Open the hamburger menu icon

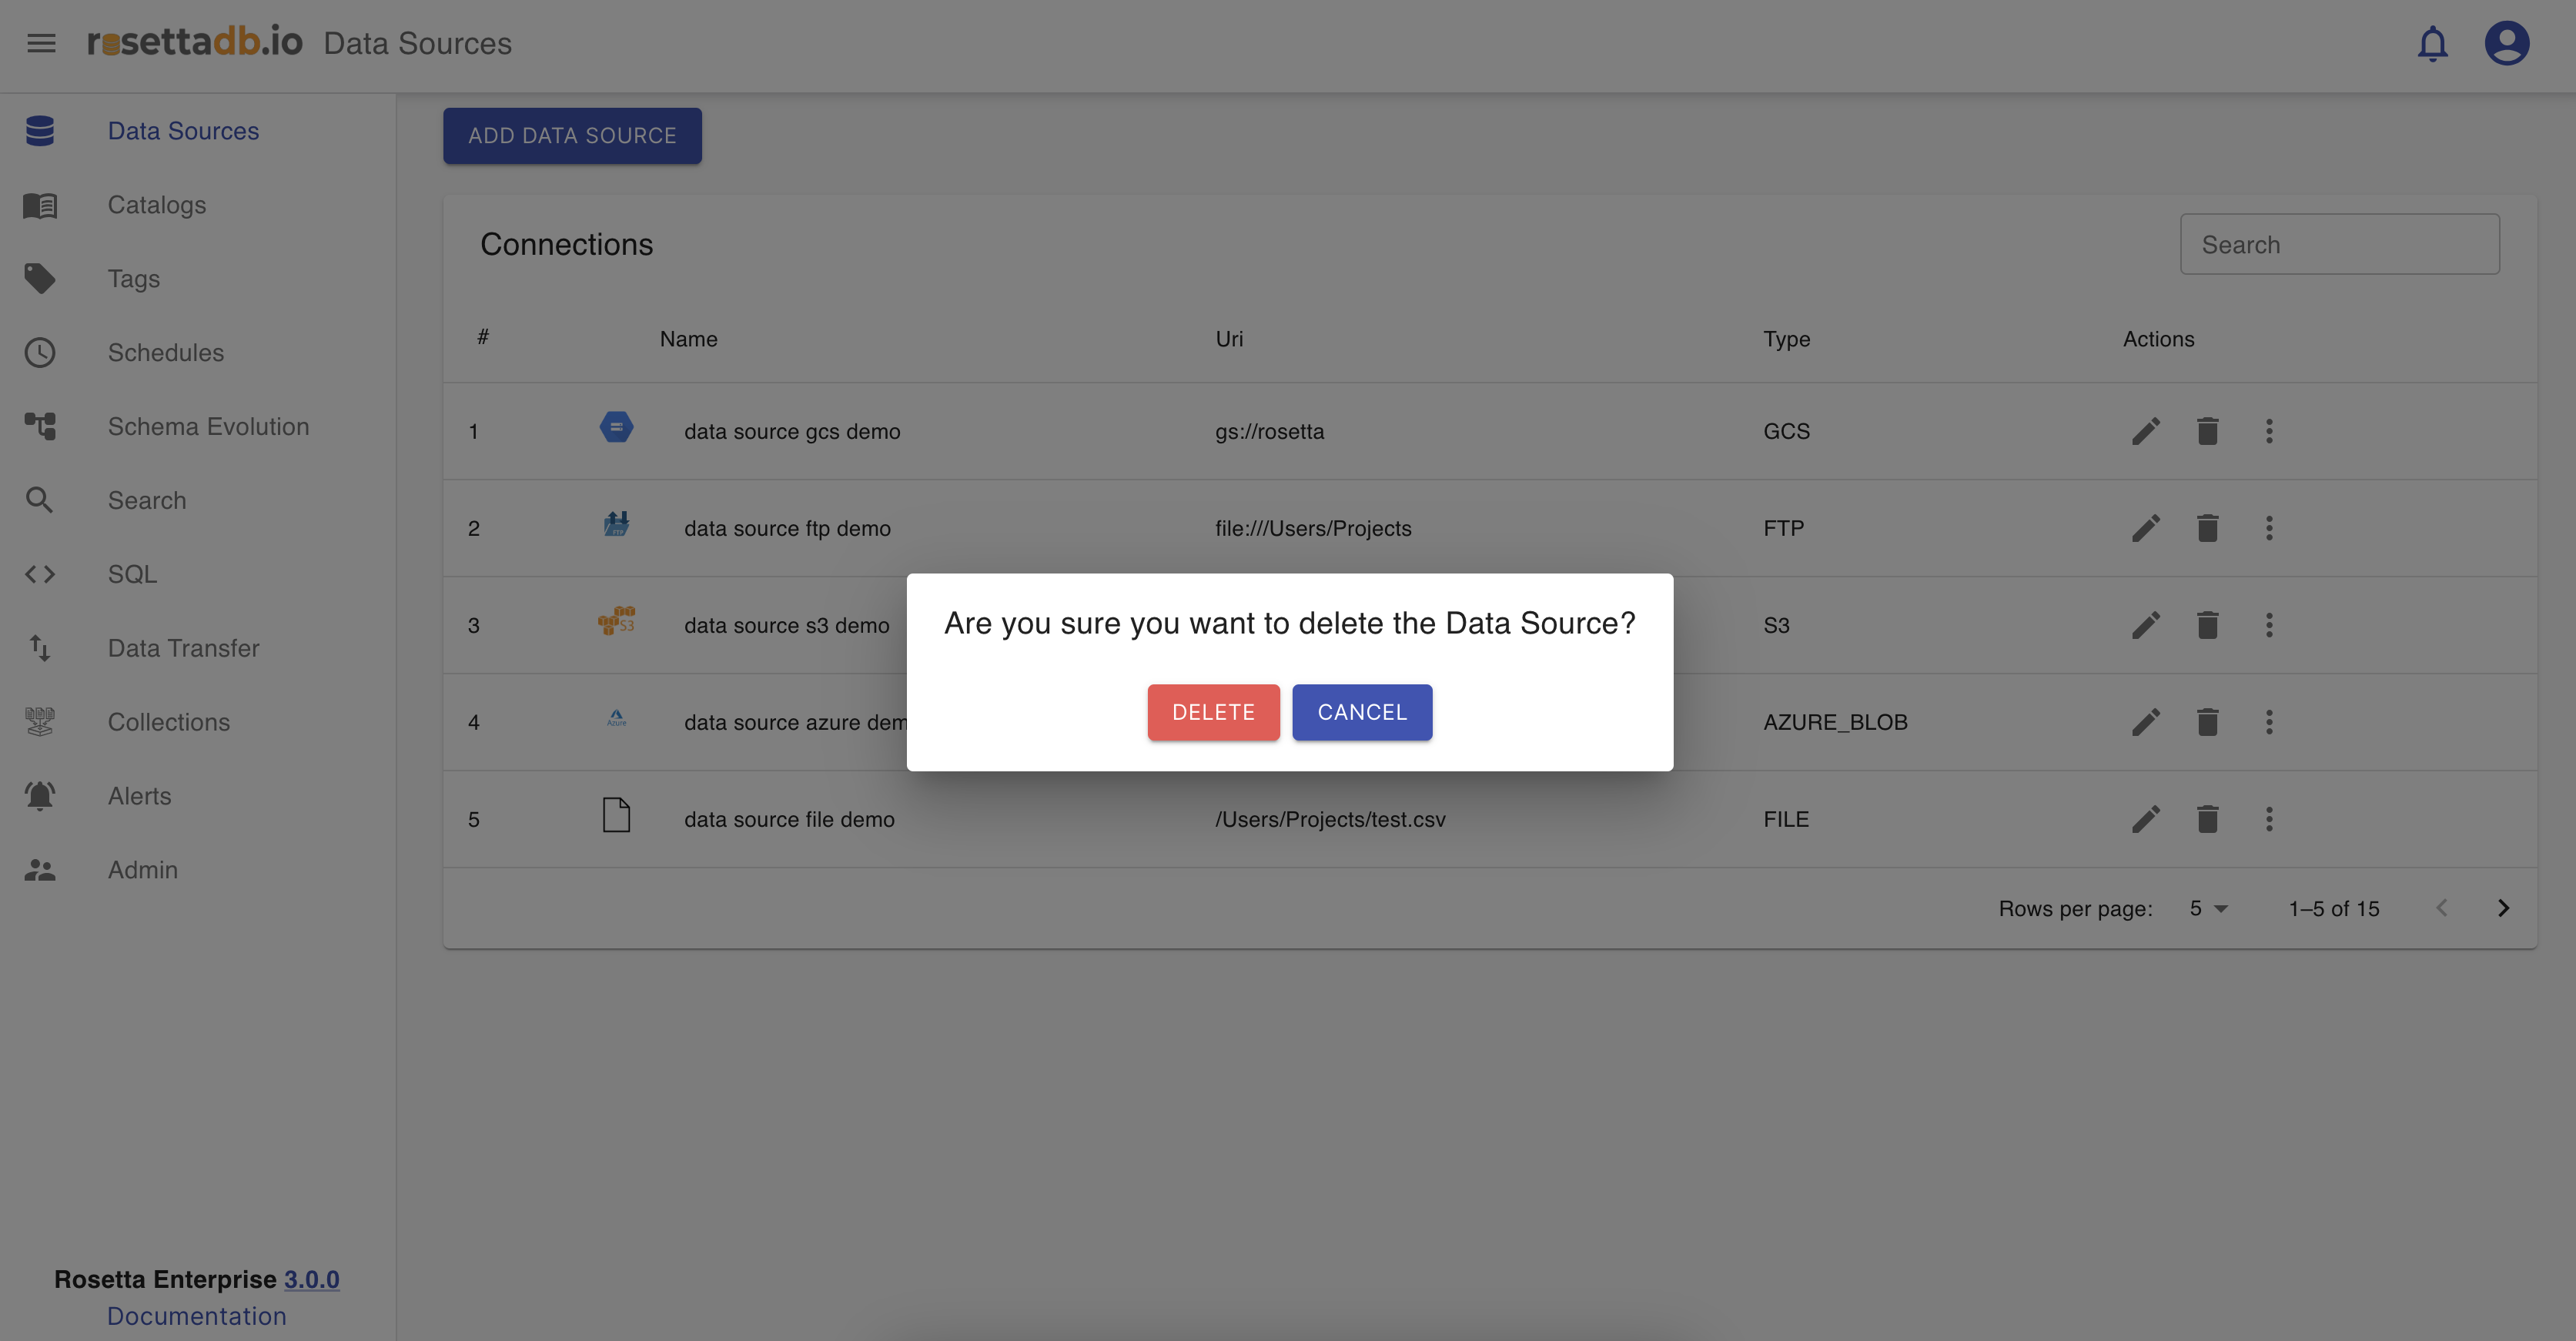[x=41, y=43]
